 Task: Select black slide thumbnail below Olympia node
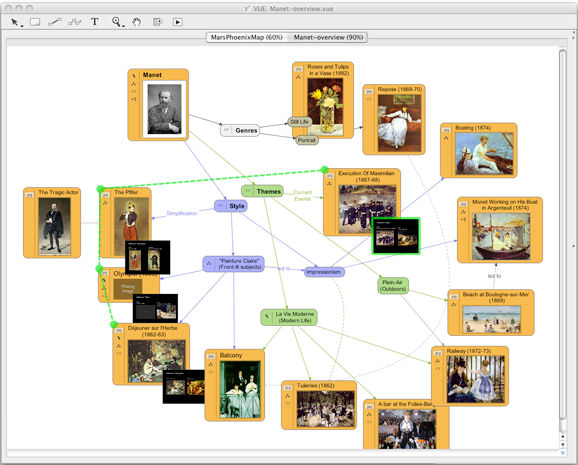(155, 308)
